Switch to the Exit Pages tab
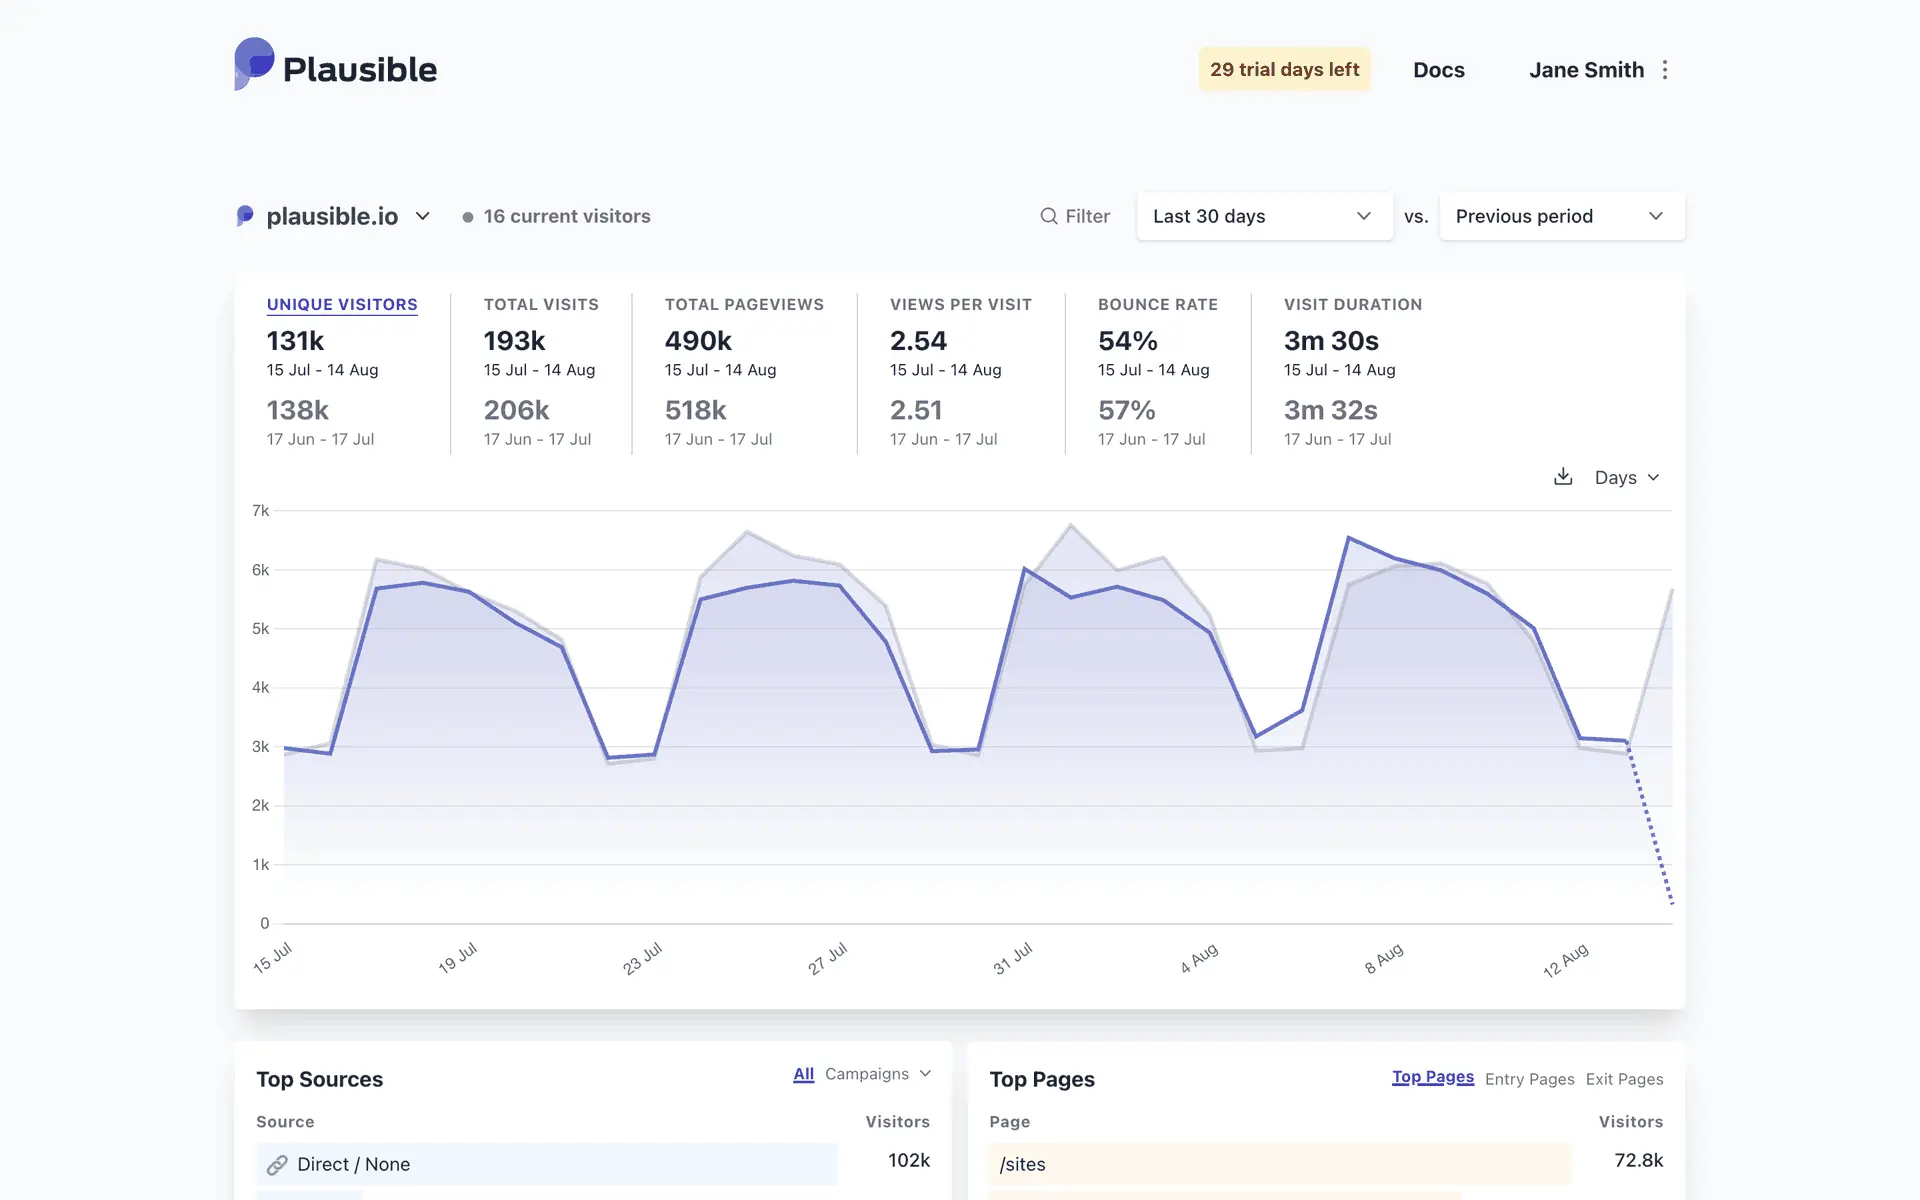 1624,1079
